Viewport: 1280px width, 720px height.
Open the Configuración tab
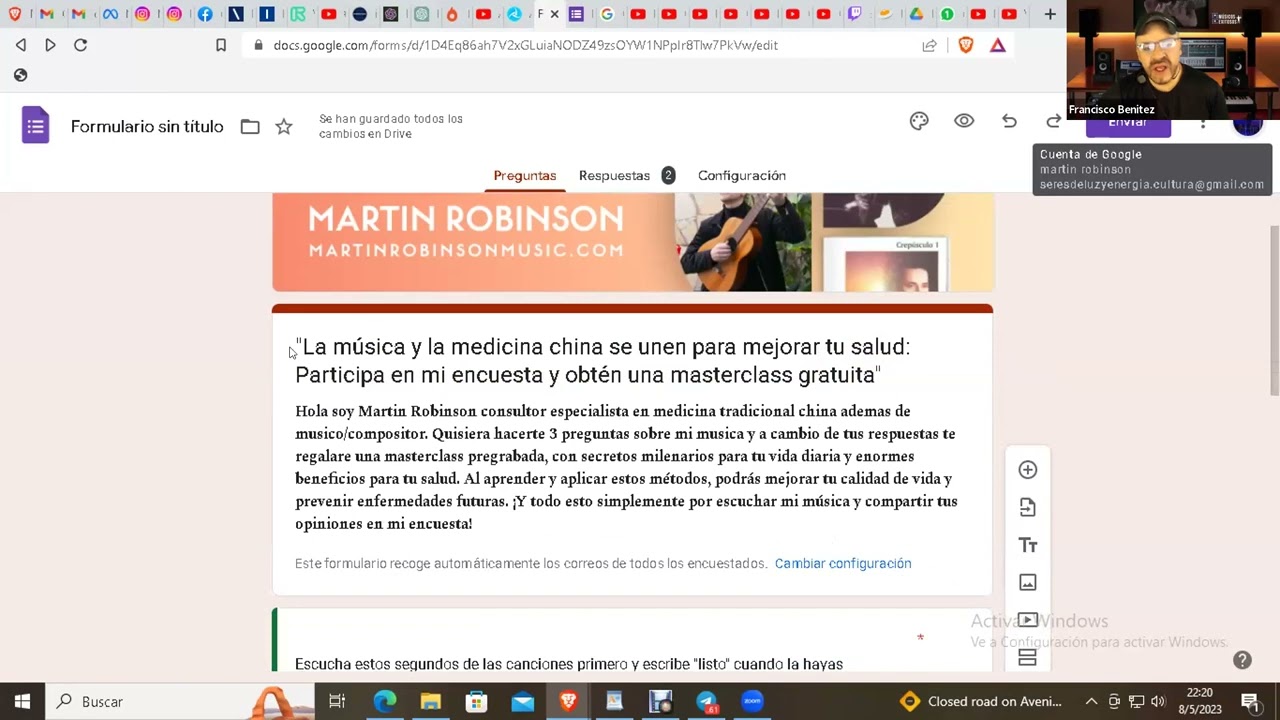pyautogui.click(x=741, y=176)
